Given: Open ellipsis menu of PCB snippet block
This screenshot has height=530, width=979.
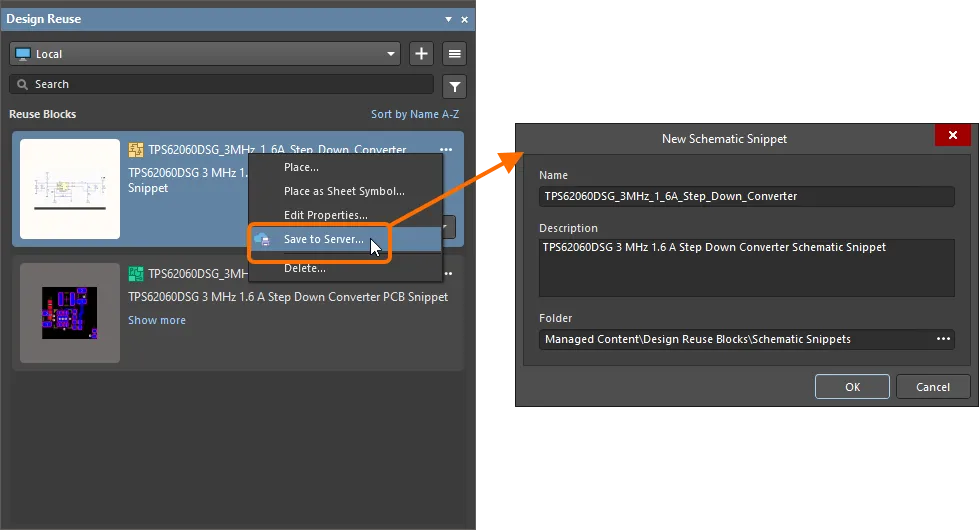Looking at the screenshot, I should click(x=448, y=273).
